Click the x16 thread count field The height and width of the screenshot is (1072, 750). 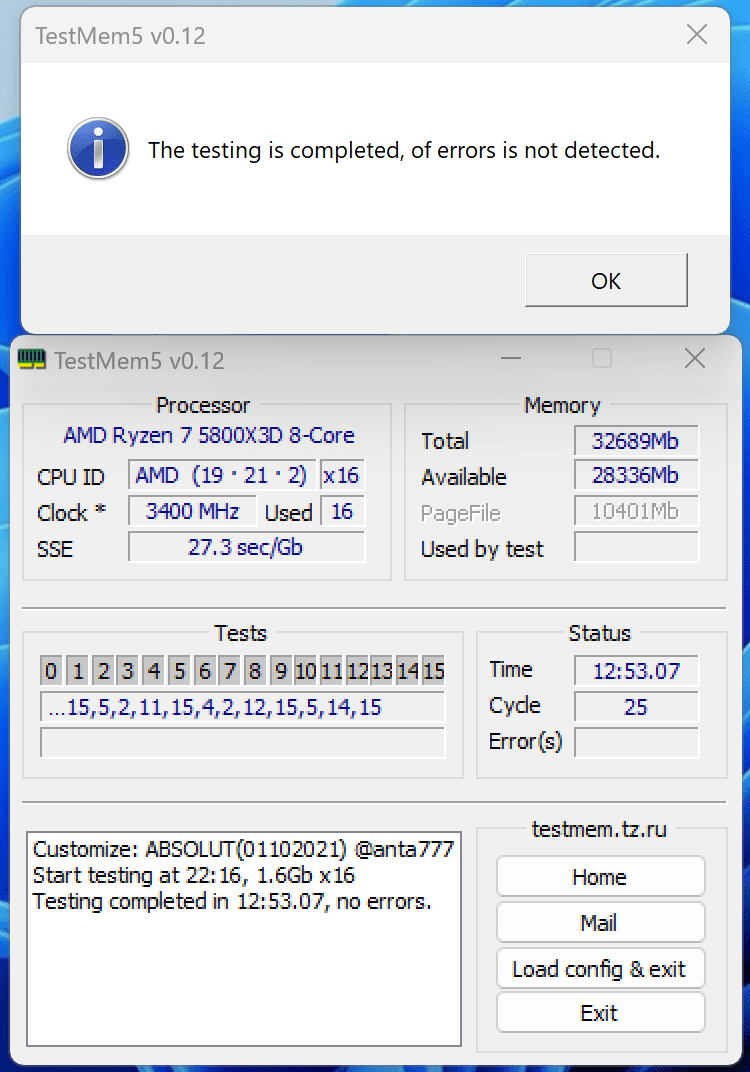coord(342,475)
